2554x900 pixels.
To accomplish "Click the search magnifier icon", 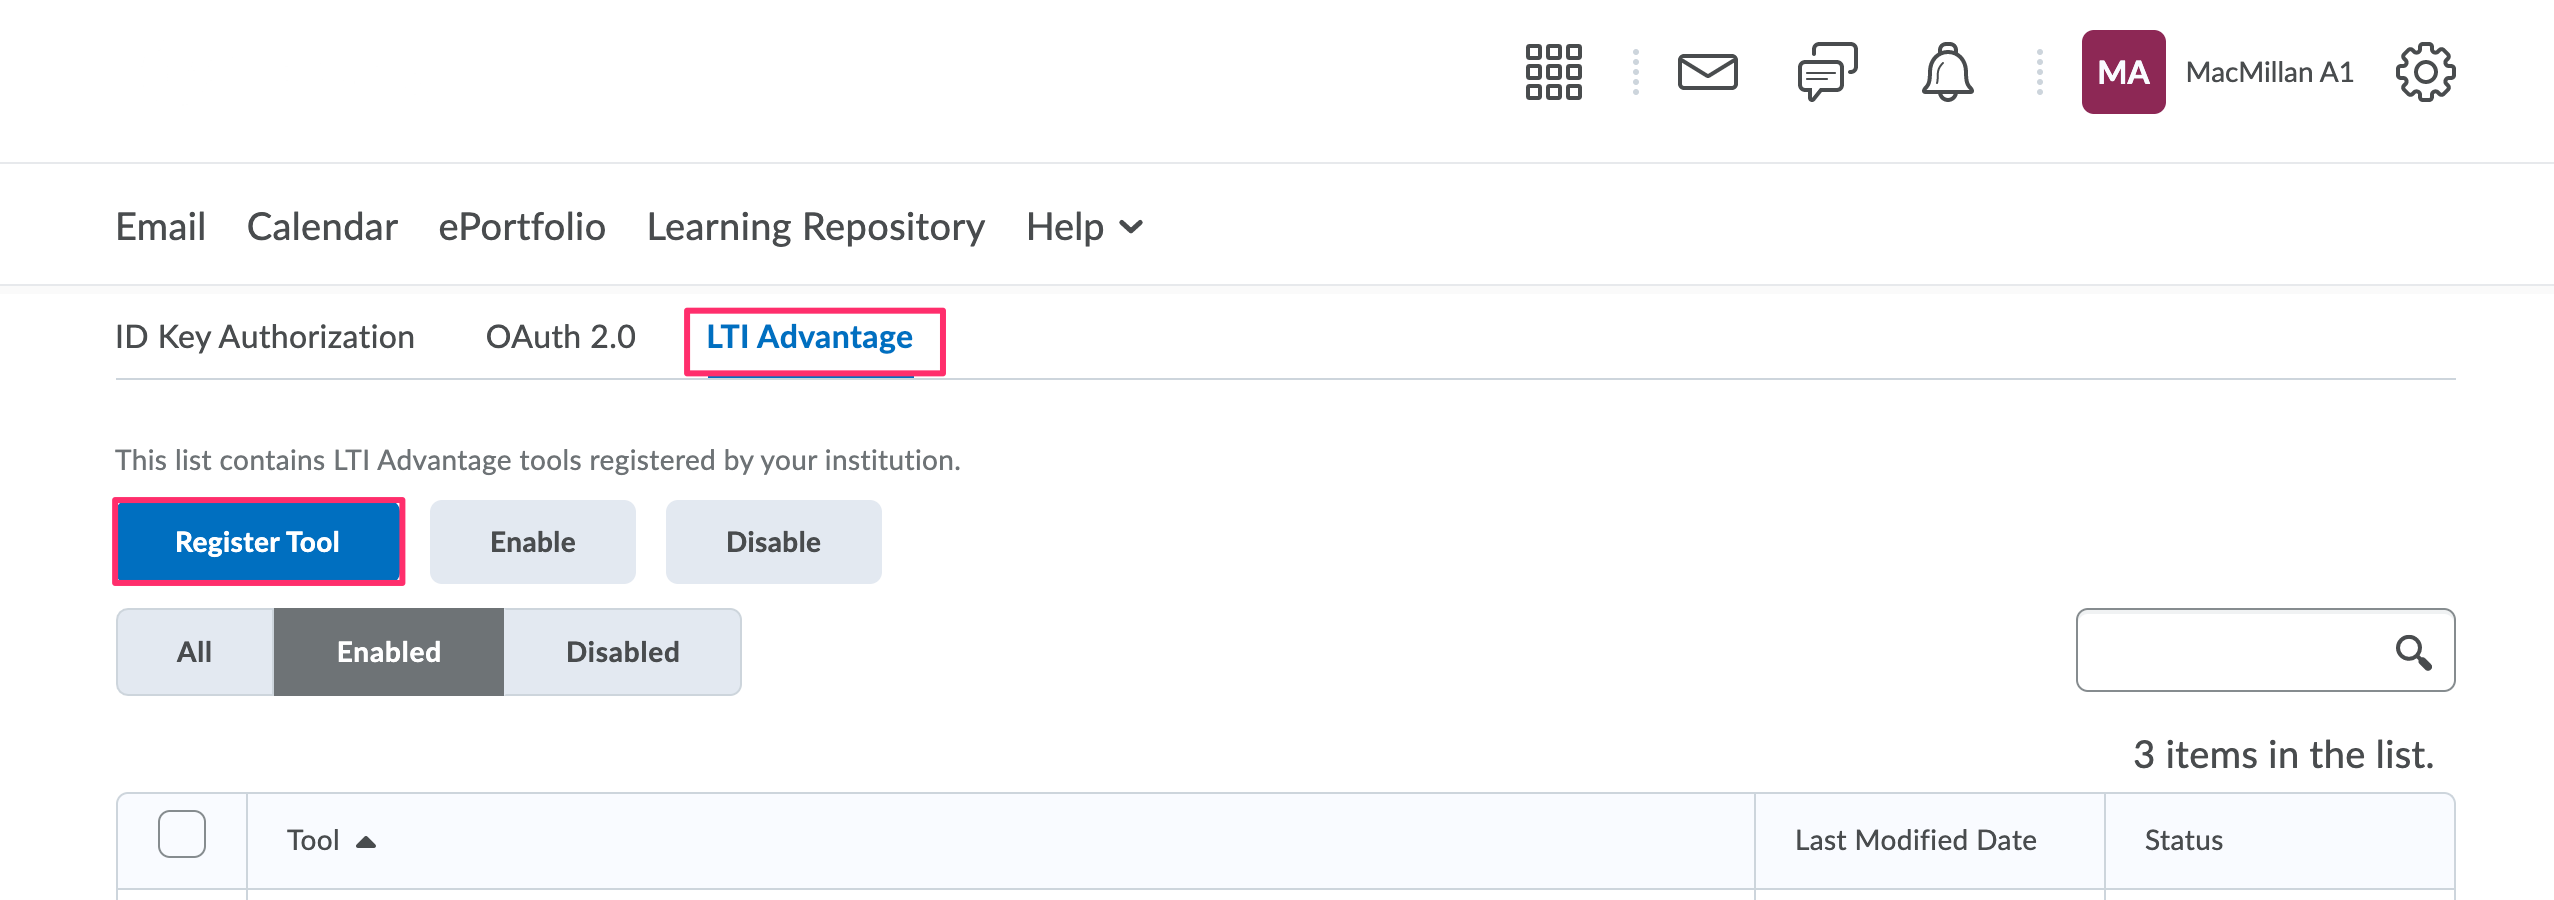I will click(2414, 652).
